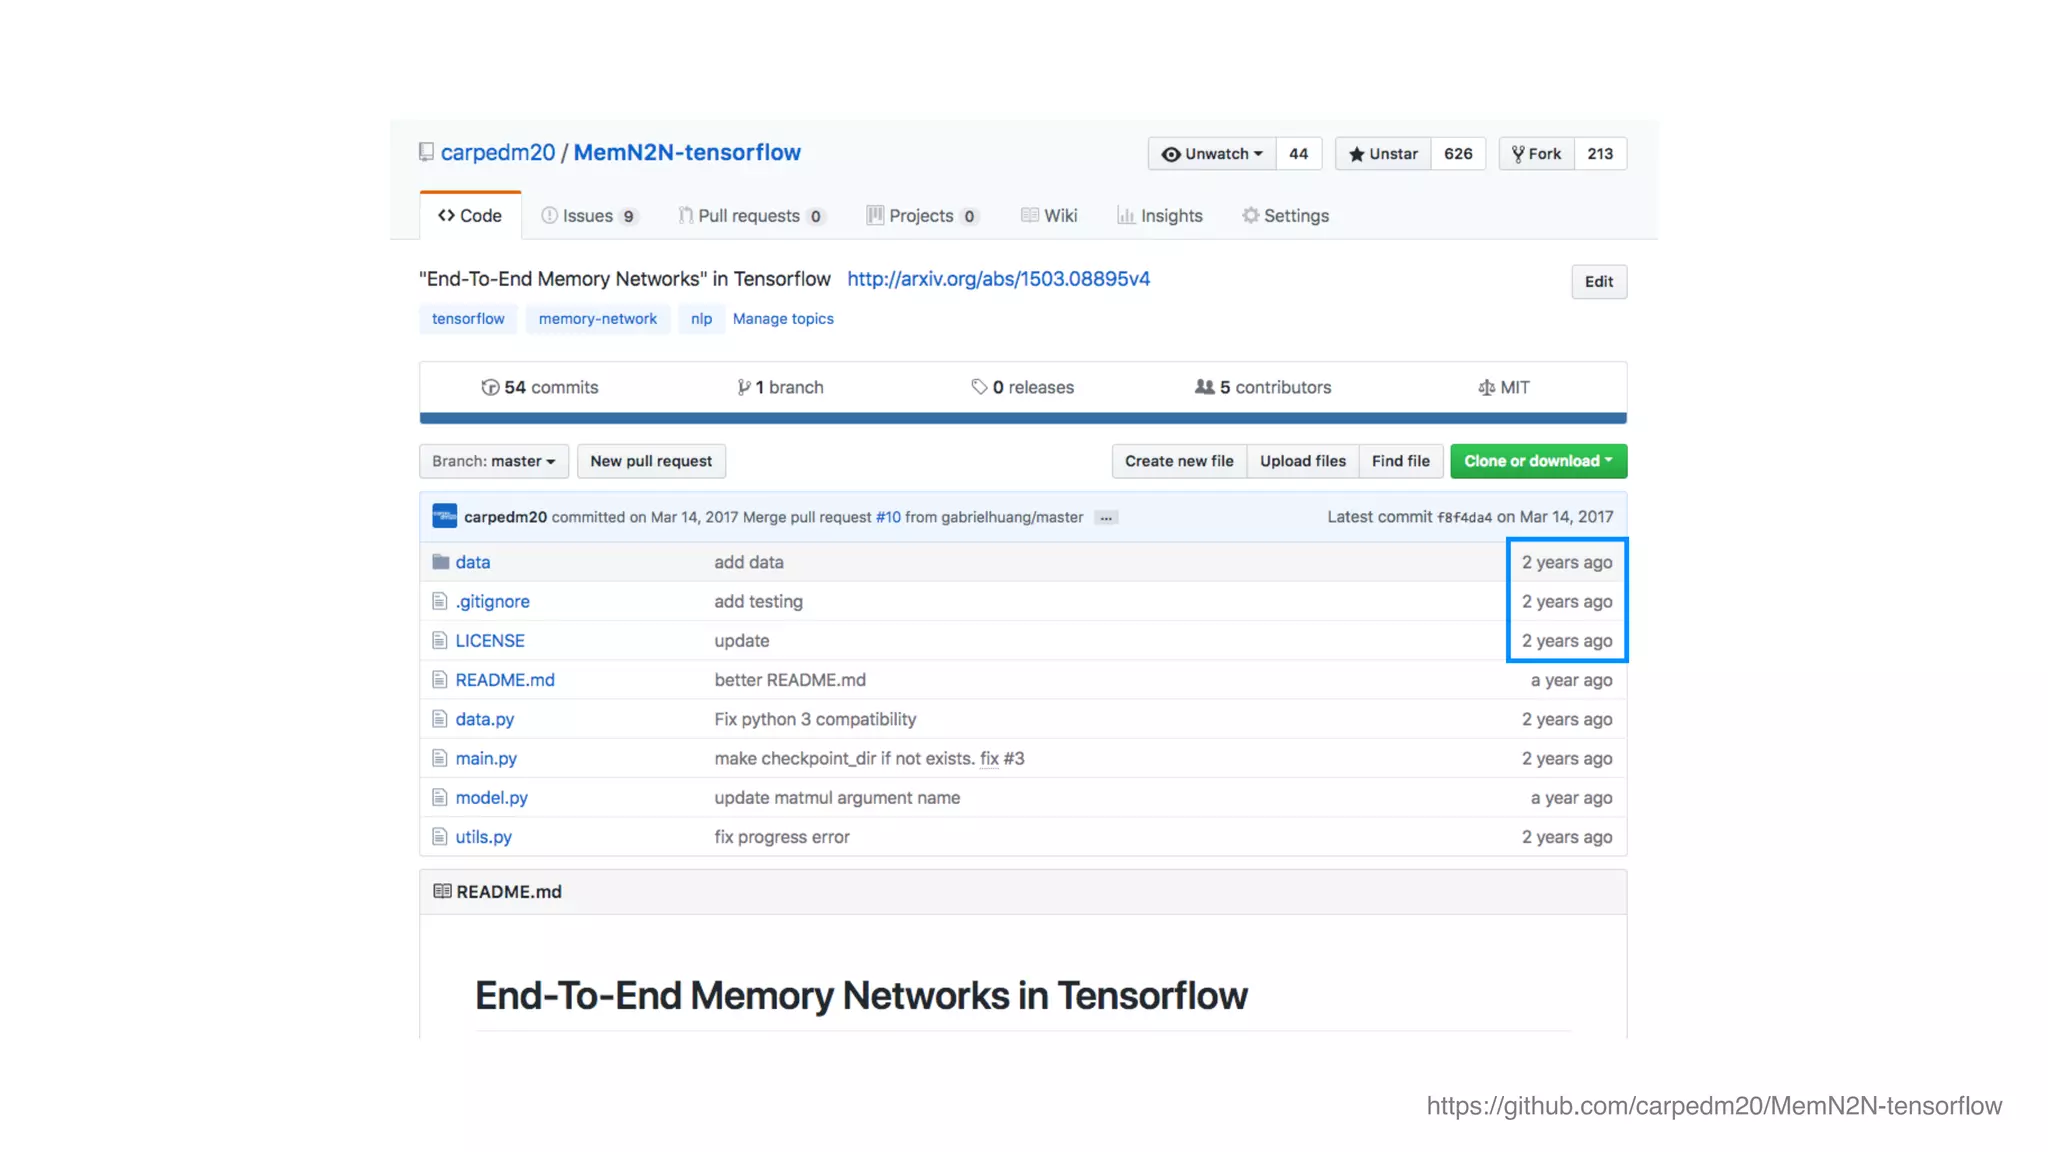Open the Pull requests tab
Screen dimensions: 2048x1152
click(x=751, y=216)
